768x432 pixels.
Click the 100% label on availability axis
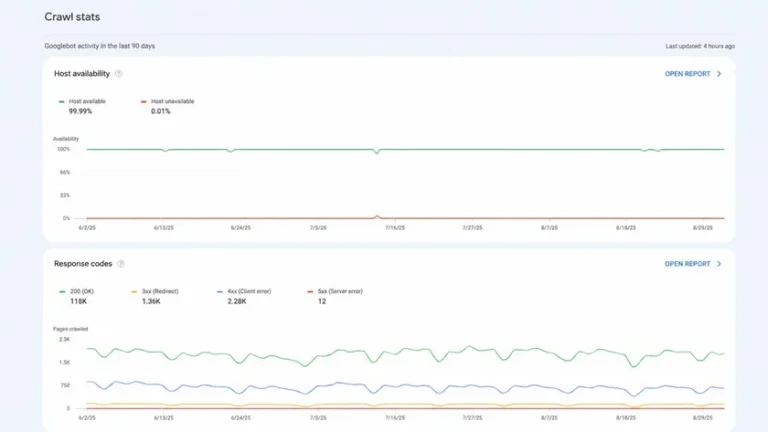click(x=64, y=149)
